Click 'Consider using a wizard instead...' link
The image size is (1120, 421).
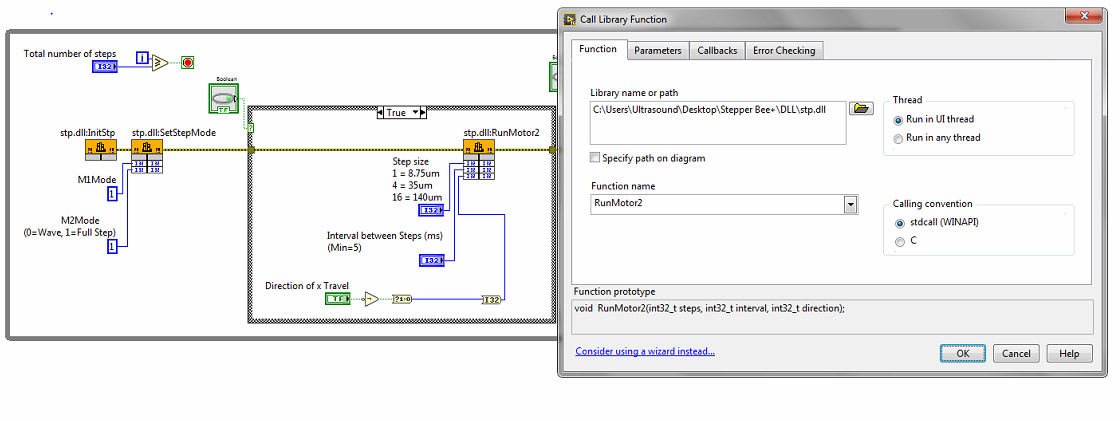pos(645,351)
